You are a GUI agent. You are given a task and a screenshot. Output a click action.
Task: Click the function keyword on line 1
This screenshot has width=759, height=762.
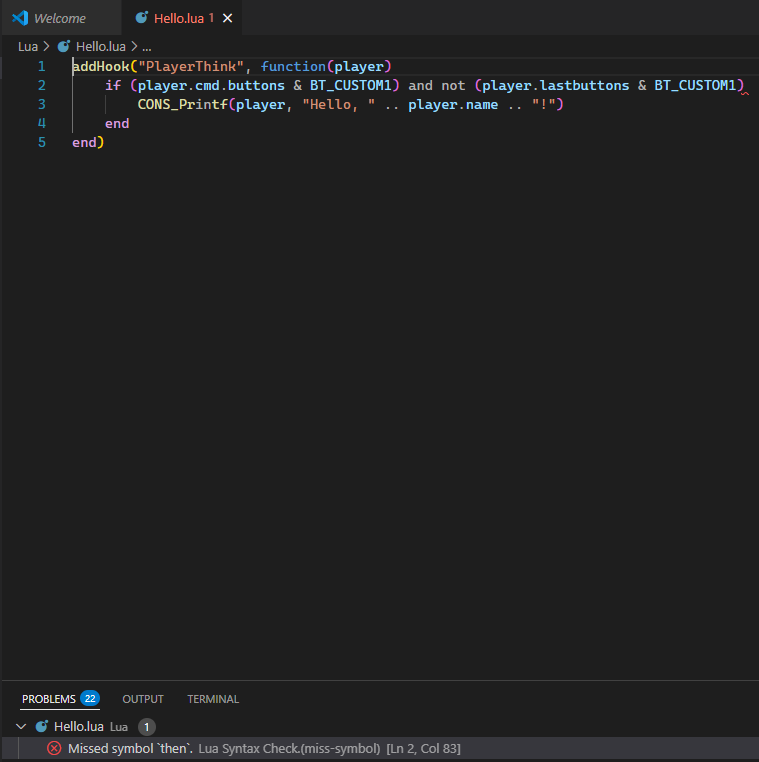(x=293, y=66)
